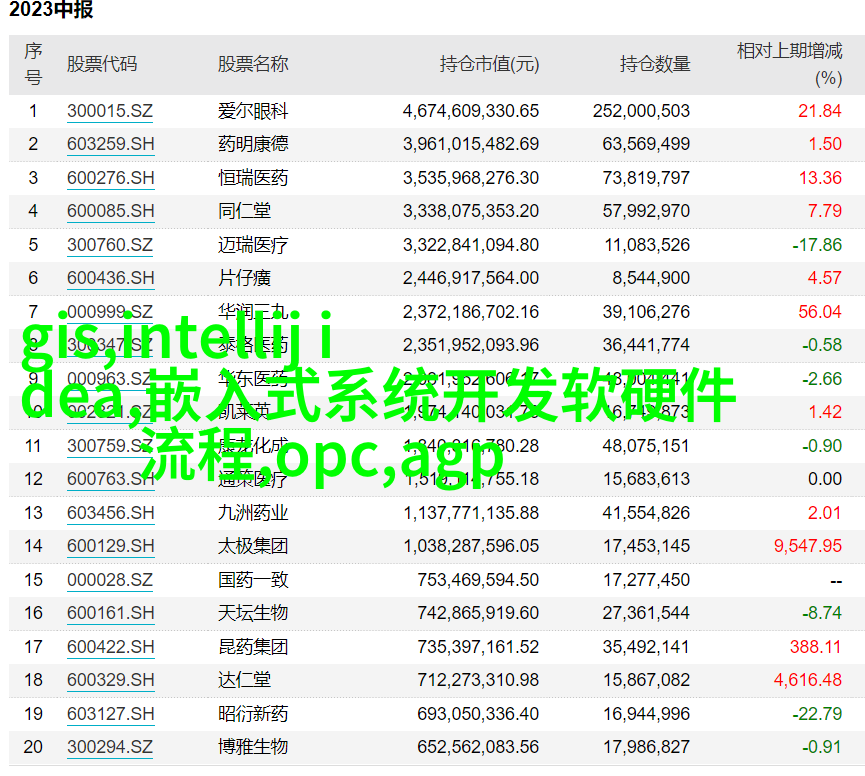
Task: Click stock name 天坛生物
Action: (253, 613)
